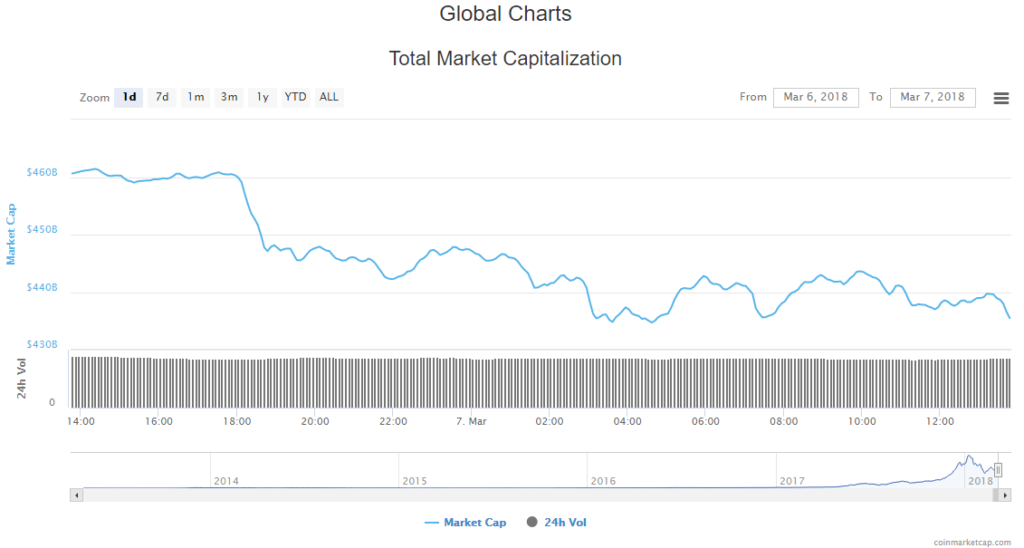Screen dimensions: 1024x548
Task: Switch zoom to 3m
Action: [x=229, y=97]
